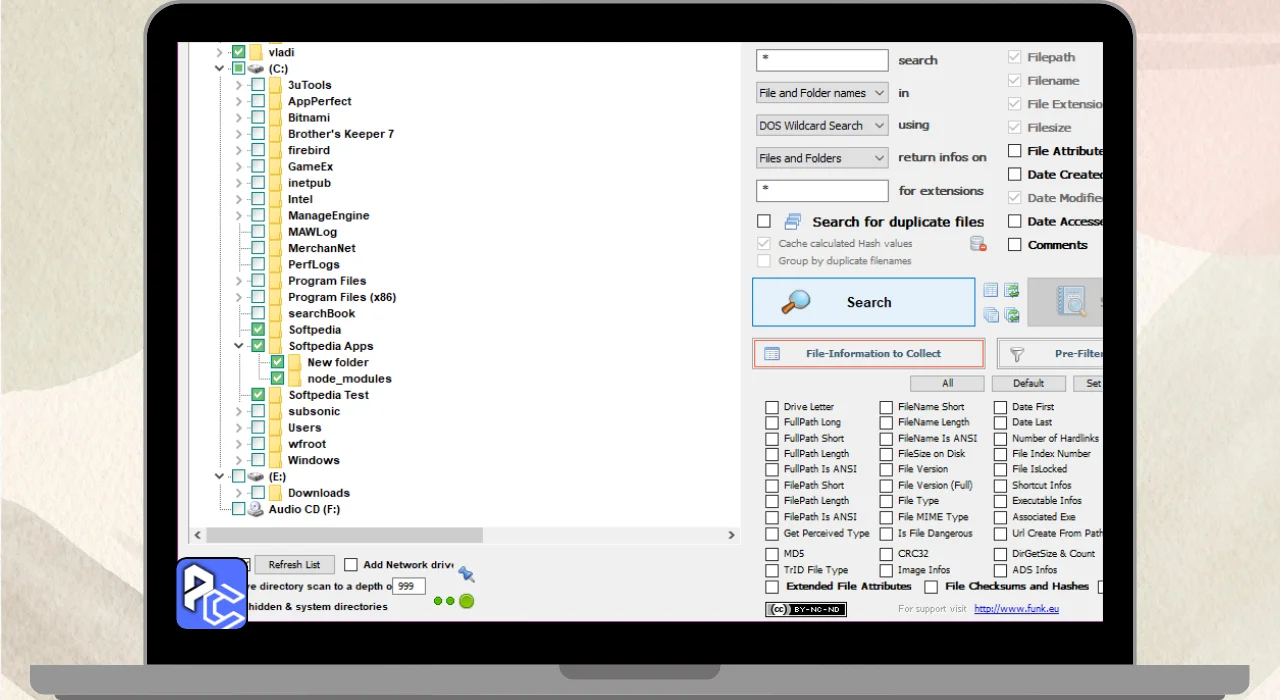The image size is (1280, 700).
Task: Click the database clear-cache icon
Action: (978, 243)
